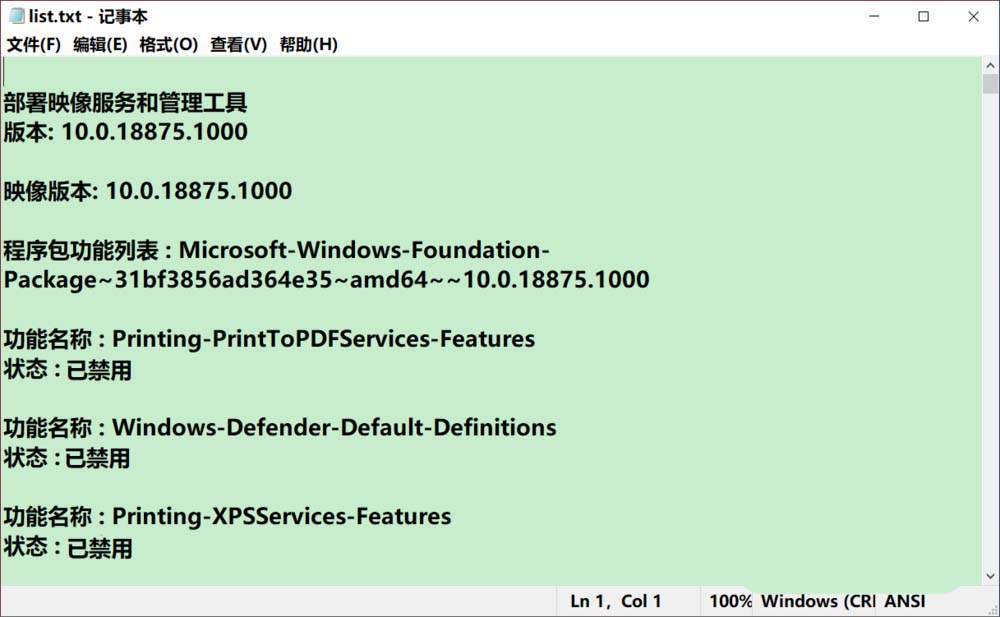Click the Package~31bf3856ad364e35 line

point(327,280)
